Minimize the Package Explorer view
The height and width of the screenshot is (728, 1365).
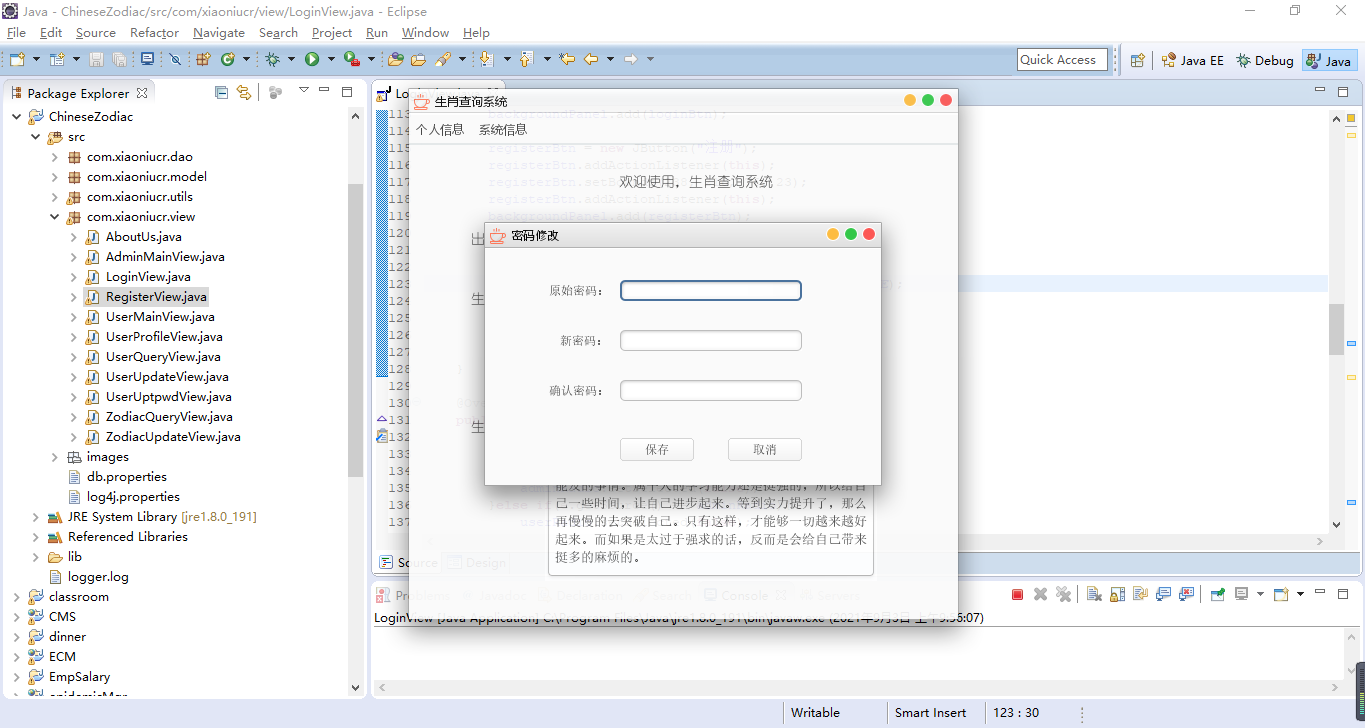(x=326, y=91)
